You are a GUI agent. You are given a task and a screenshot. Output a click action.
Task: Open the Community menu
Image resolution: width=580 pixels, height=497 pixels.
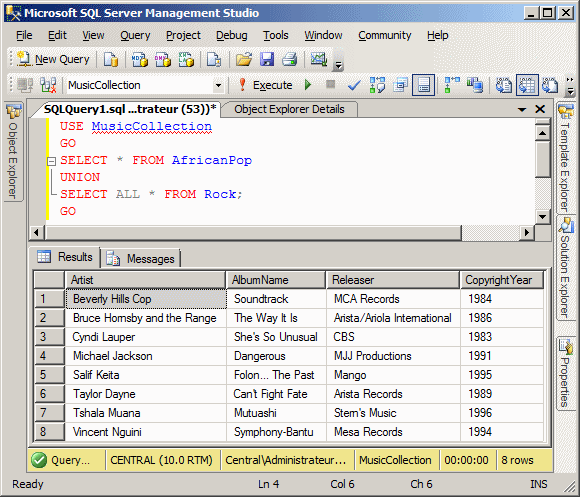pyautogui.click(x=385, y=35)
